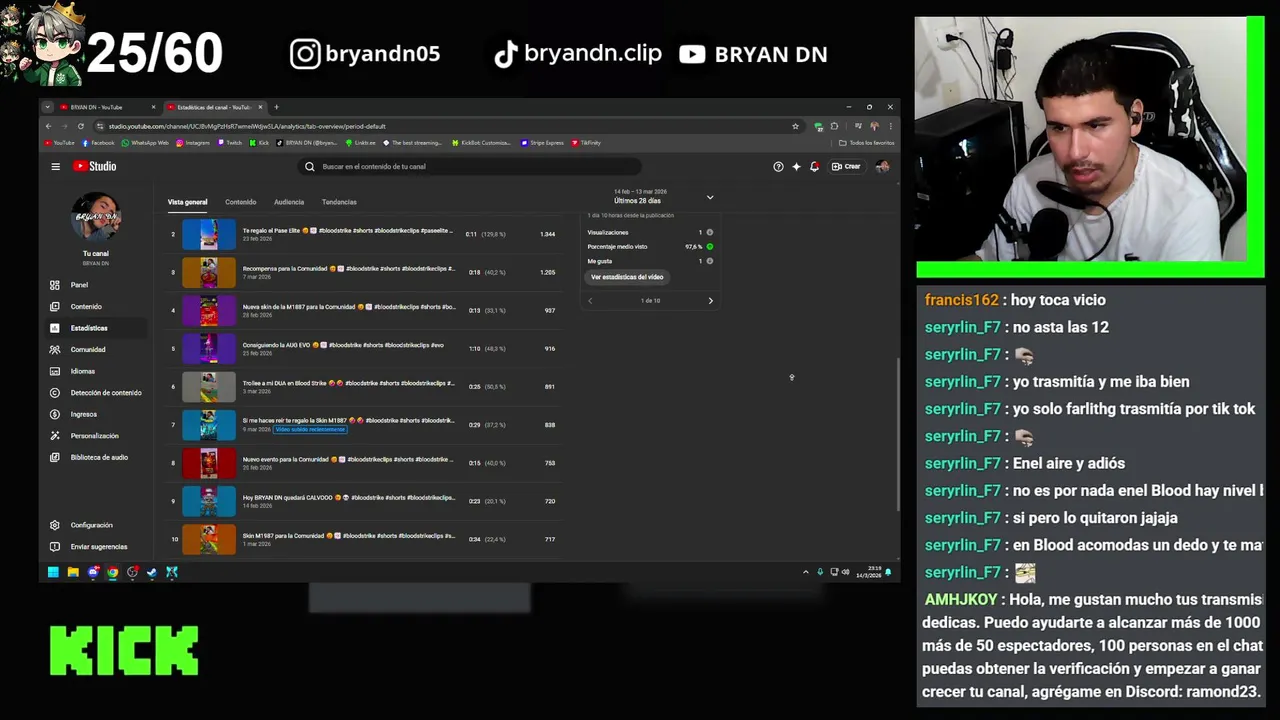The image size is (1280, 720).
Task: Click the YouTube Studio logo
Action: coord(95,166)
